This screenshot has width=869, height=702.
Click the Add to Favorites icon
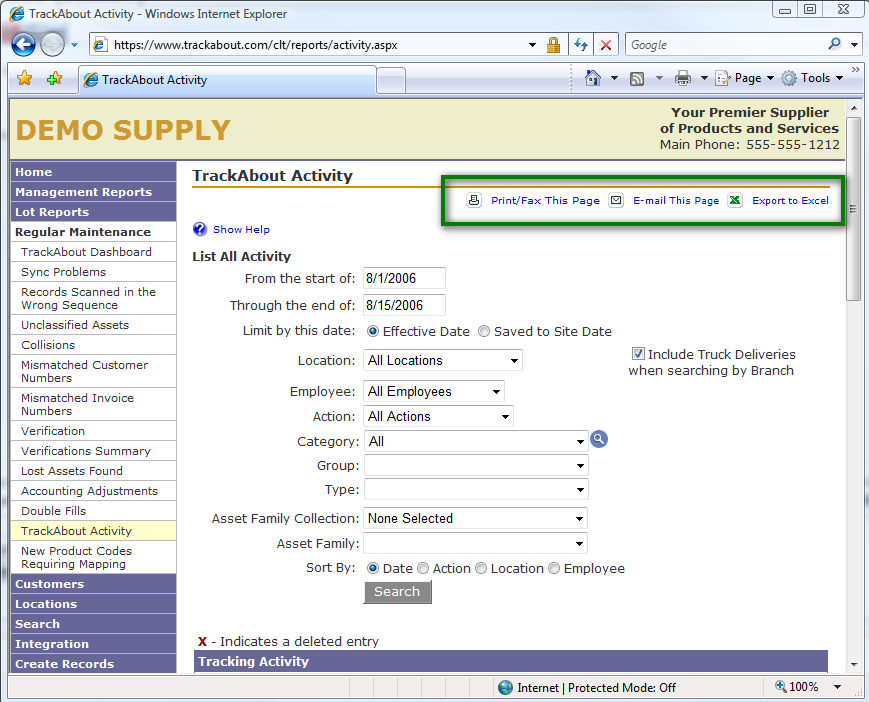[54, 79]
